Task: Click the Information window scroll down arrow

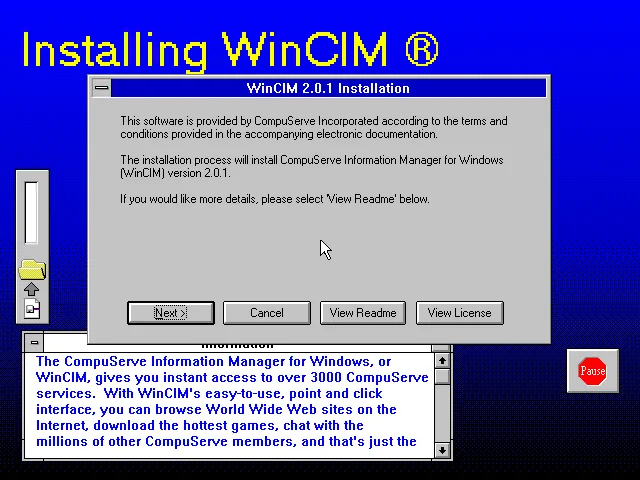Action: click(x=442, y=450)
